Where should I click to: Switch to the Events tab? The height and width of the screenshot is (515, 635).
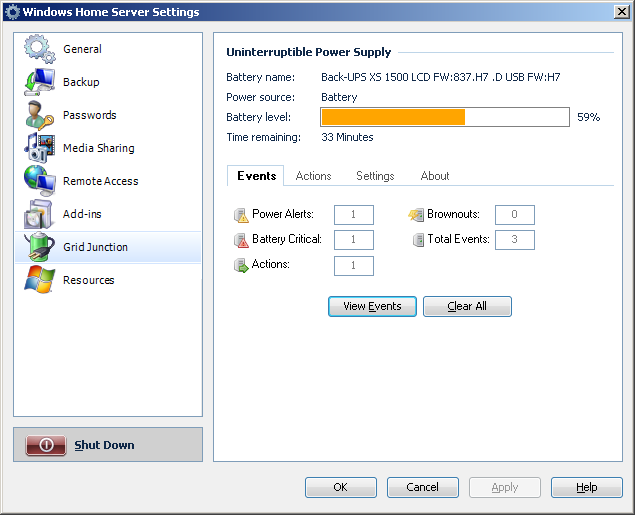pyautogui.click(x=256, y=176)
